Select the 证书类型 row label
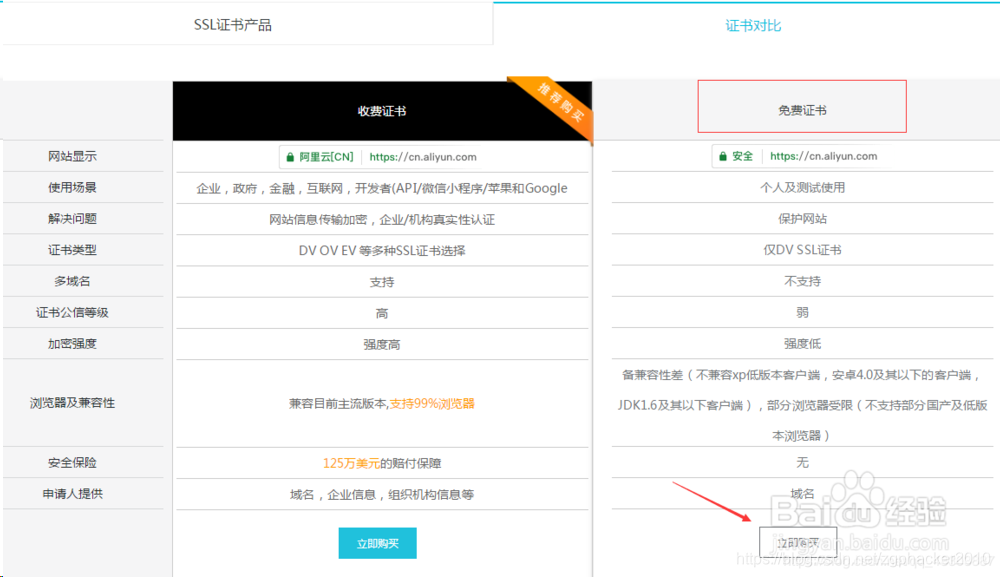This screenshot has height=577, width=1000. click(72, 250)
